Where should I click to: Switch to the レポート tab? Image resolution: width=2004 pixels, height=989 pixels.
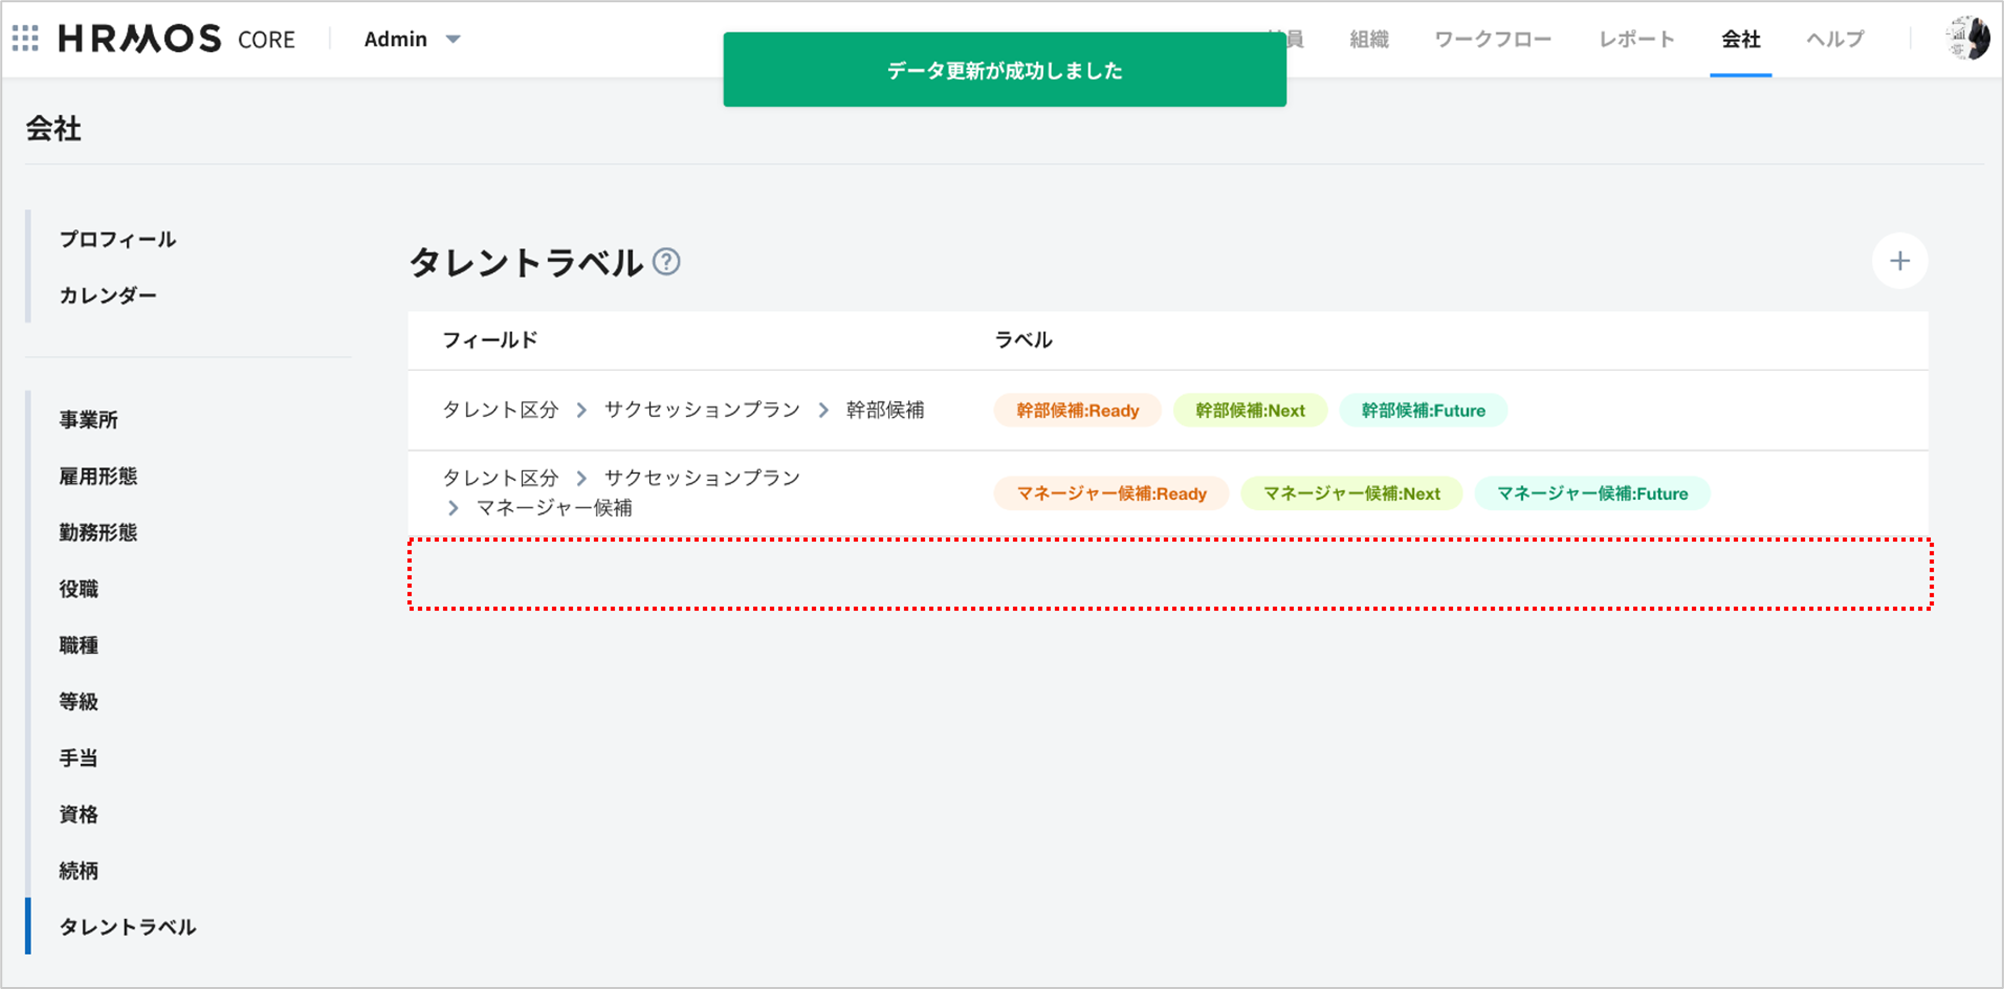pos(1636,39)
